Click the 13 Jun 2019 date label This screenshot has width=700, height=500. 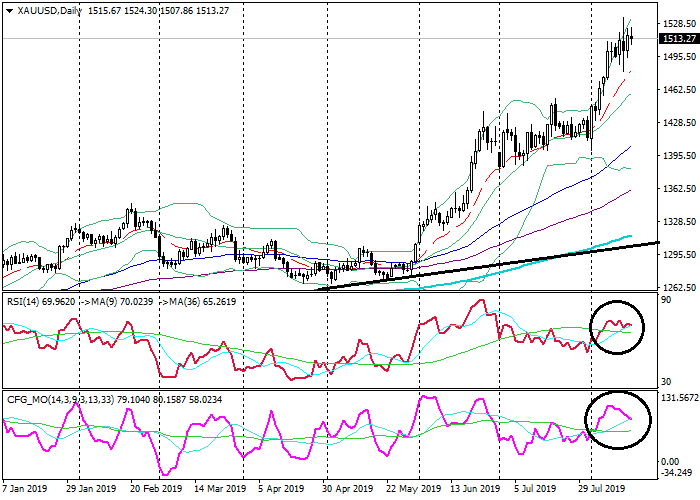tap(481, 491)
